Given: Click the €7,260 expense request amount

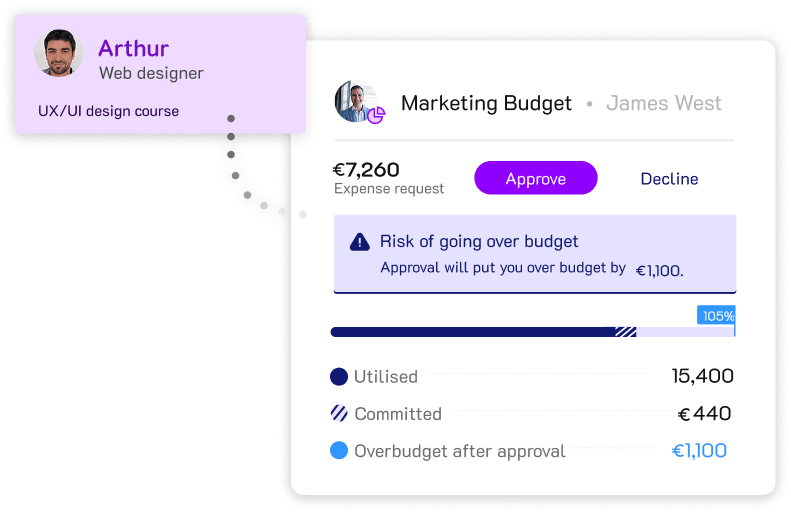Looking at the screenshot, I should (x=367, y=169).
